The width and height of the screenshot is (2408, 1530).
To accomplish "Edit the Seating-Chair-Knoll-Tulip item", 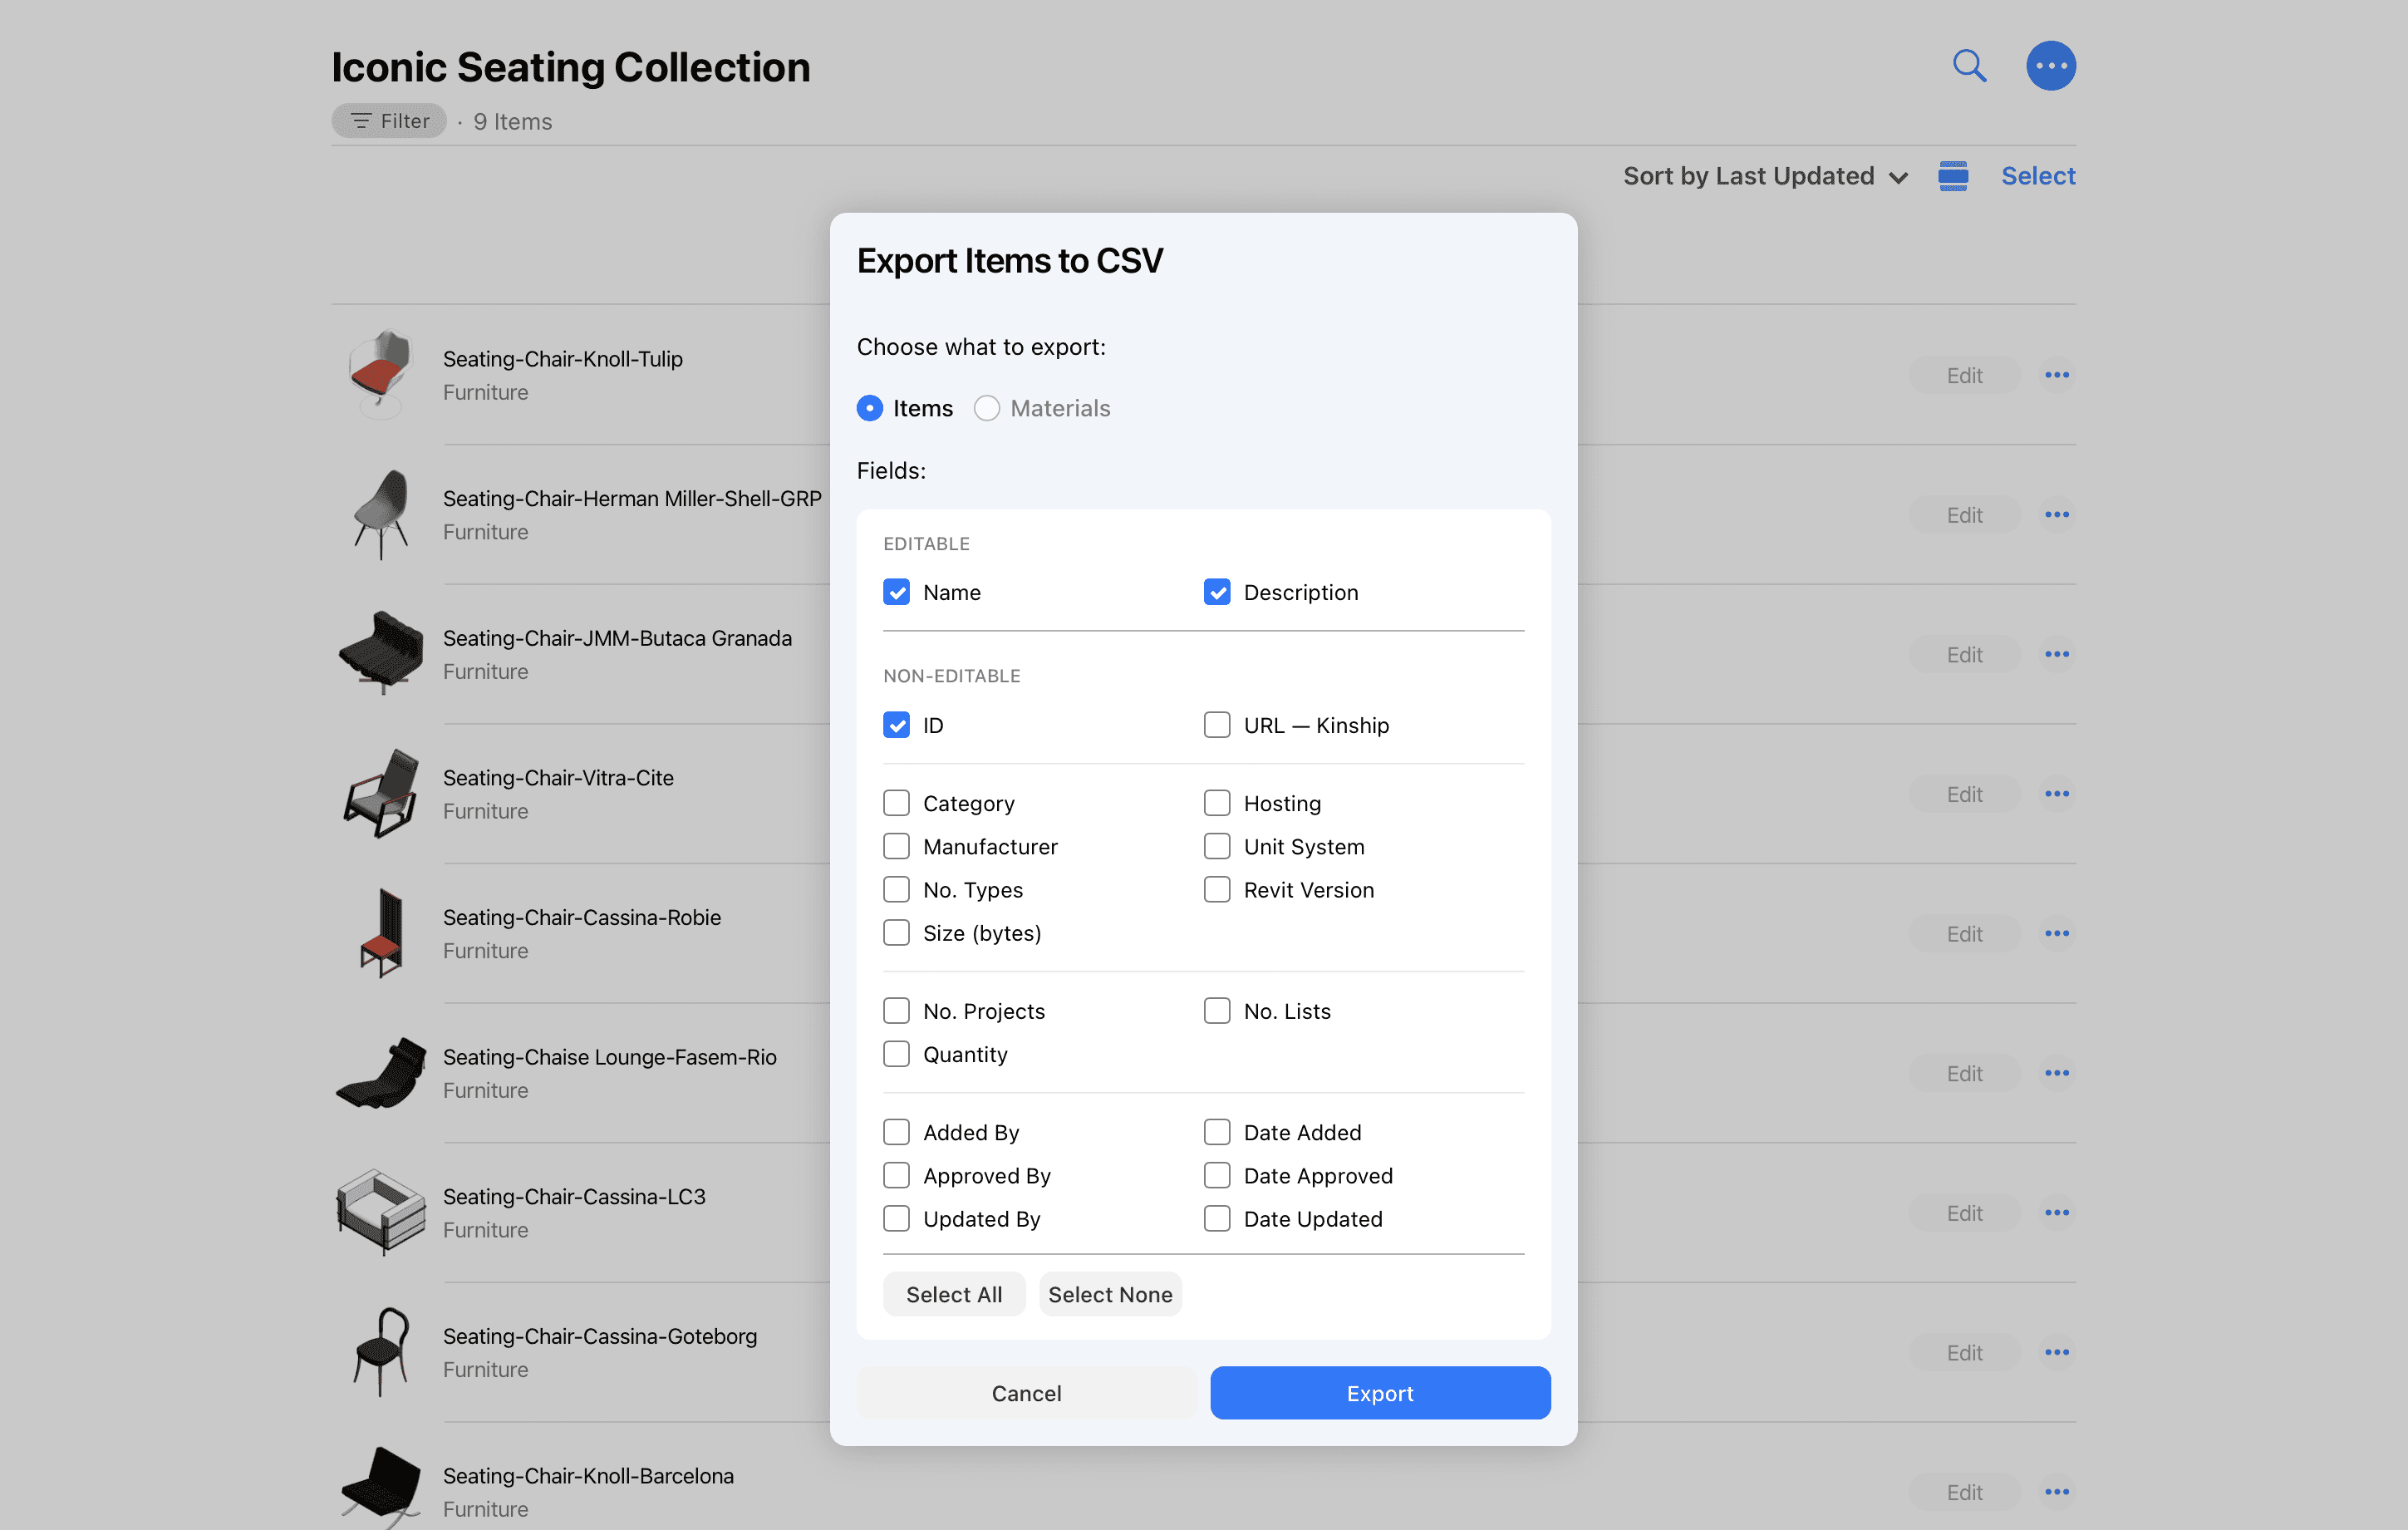I will tap(1964, 375).
